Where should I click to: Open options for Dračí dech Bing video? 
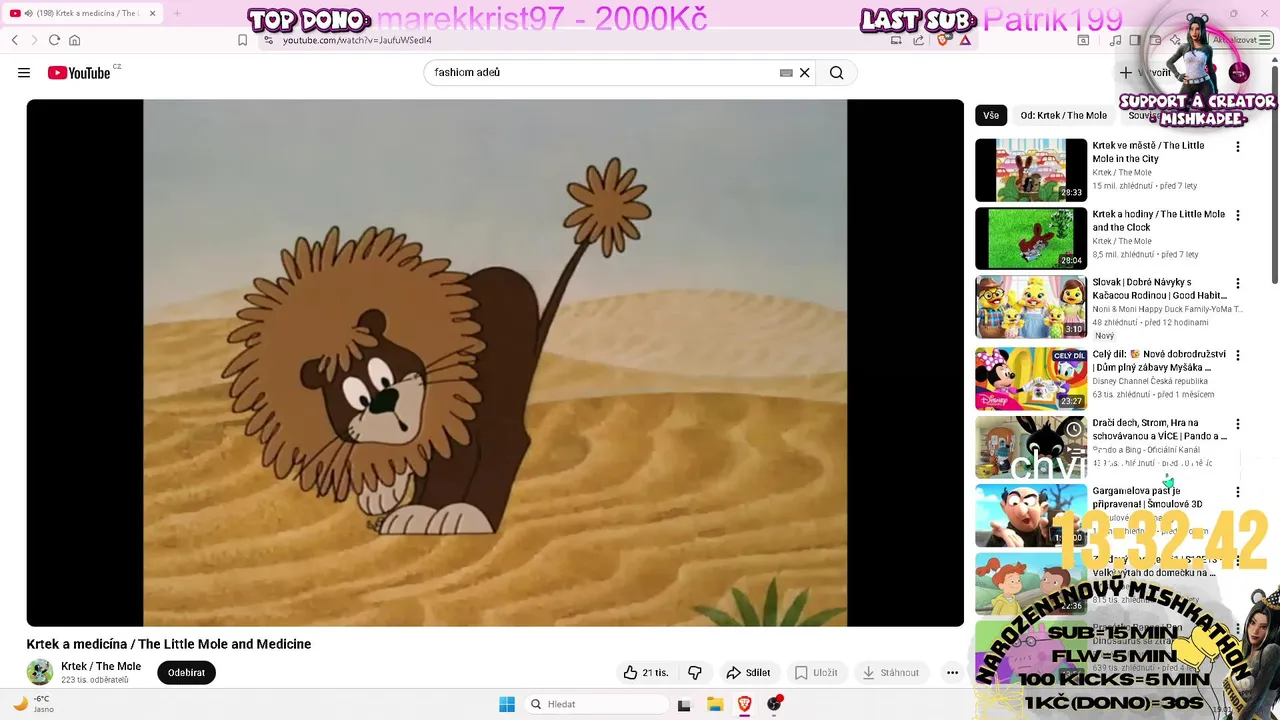pyautogui.click(x=1238, y=424)
